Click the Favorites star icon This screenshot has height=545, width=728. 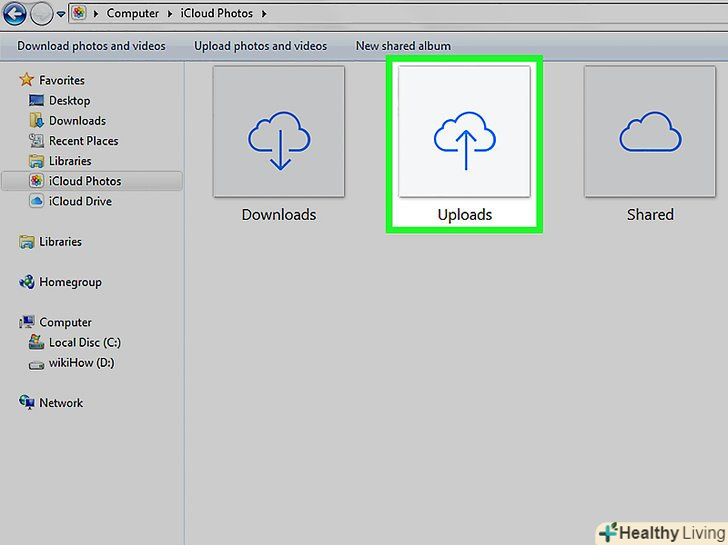26,79
